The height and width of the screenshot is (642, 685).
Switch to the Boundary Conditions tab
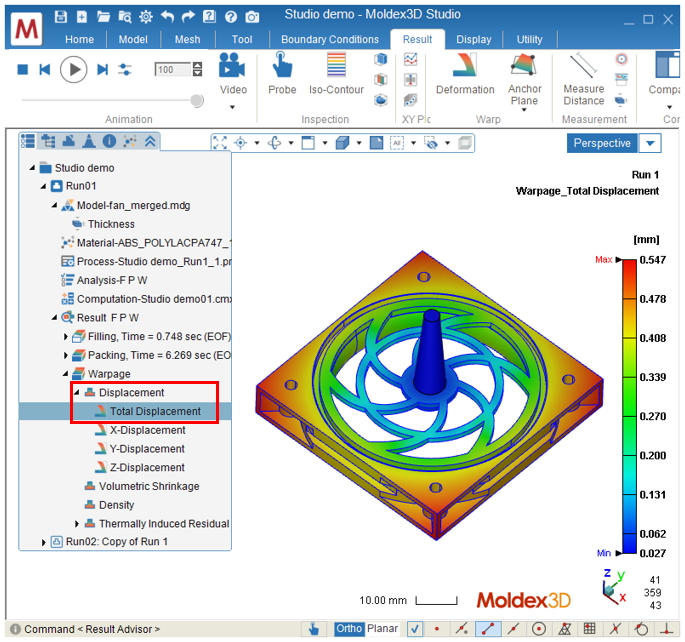(x=330, y=39)
